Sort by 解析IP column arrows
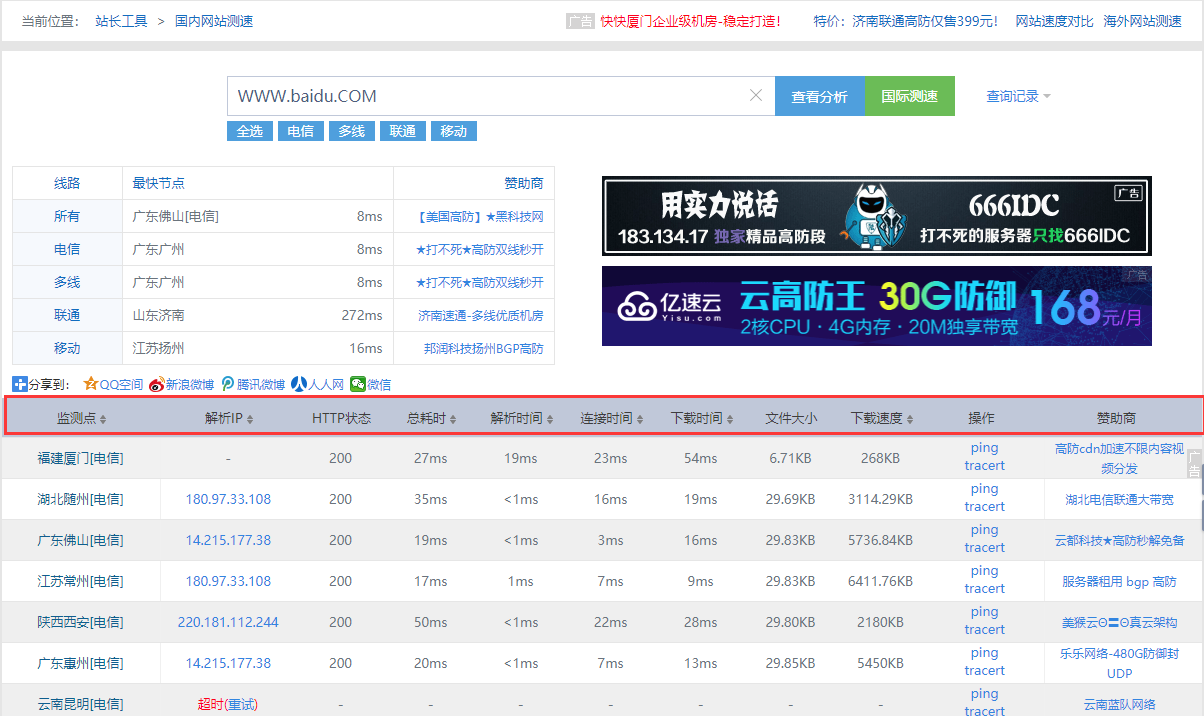Viewport: 1204px width, 716px height. tap(250, 419)
